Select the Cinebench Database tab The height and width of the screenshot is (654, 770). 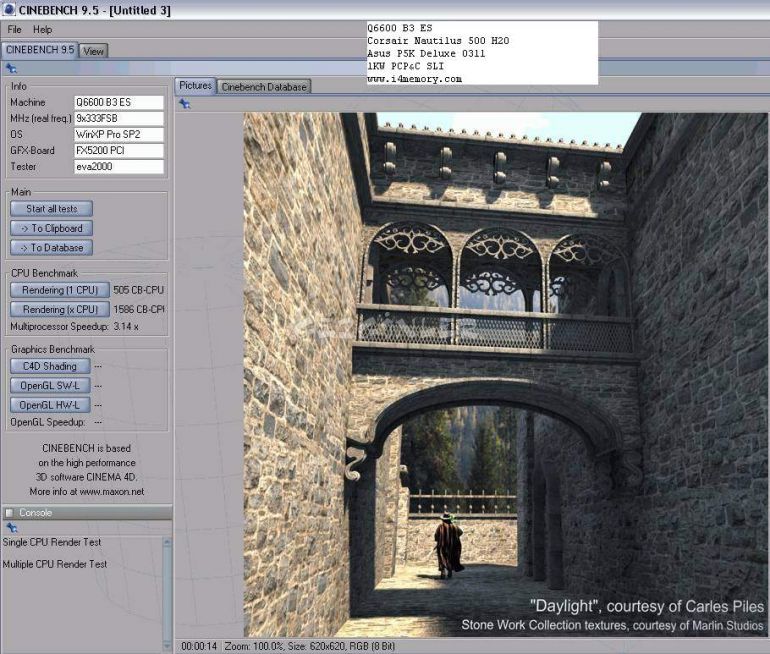(x=265, y=87)
